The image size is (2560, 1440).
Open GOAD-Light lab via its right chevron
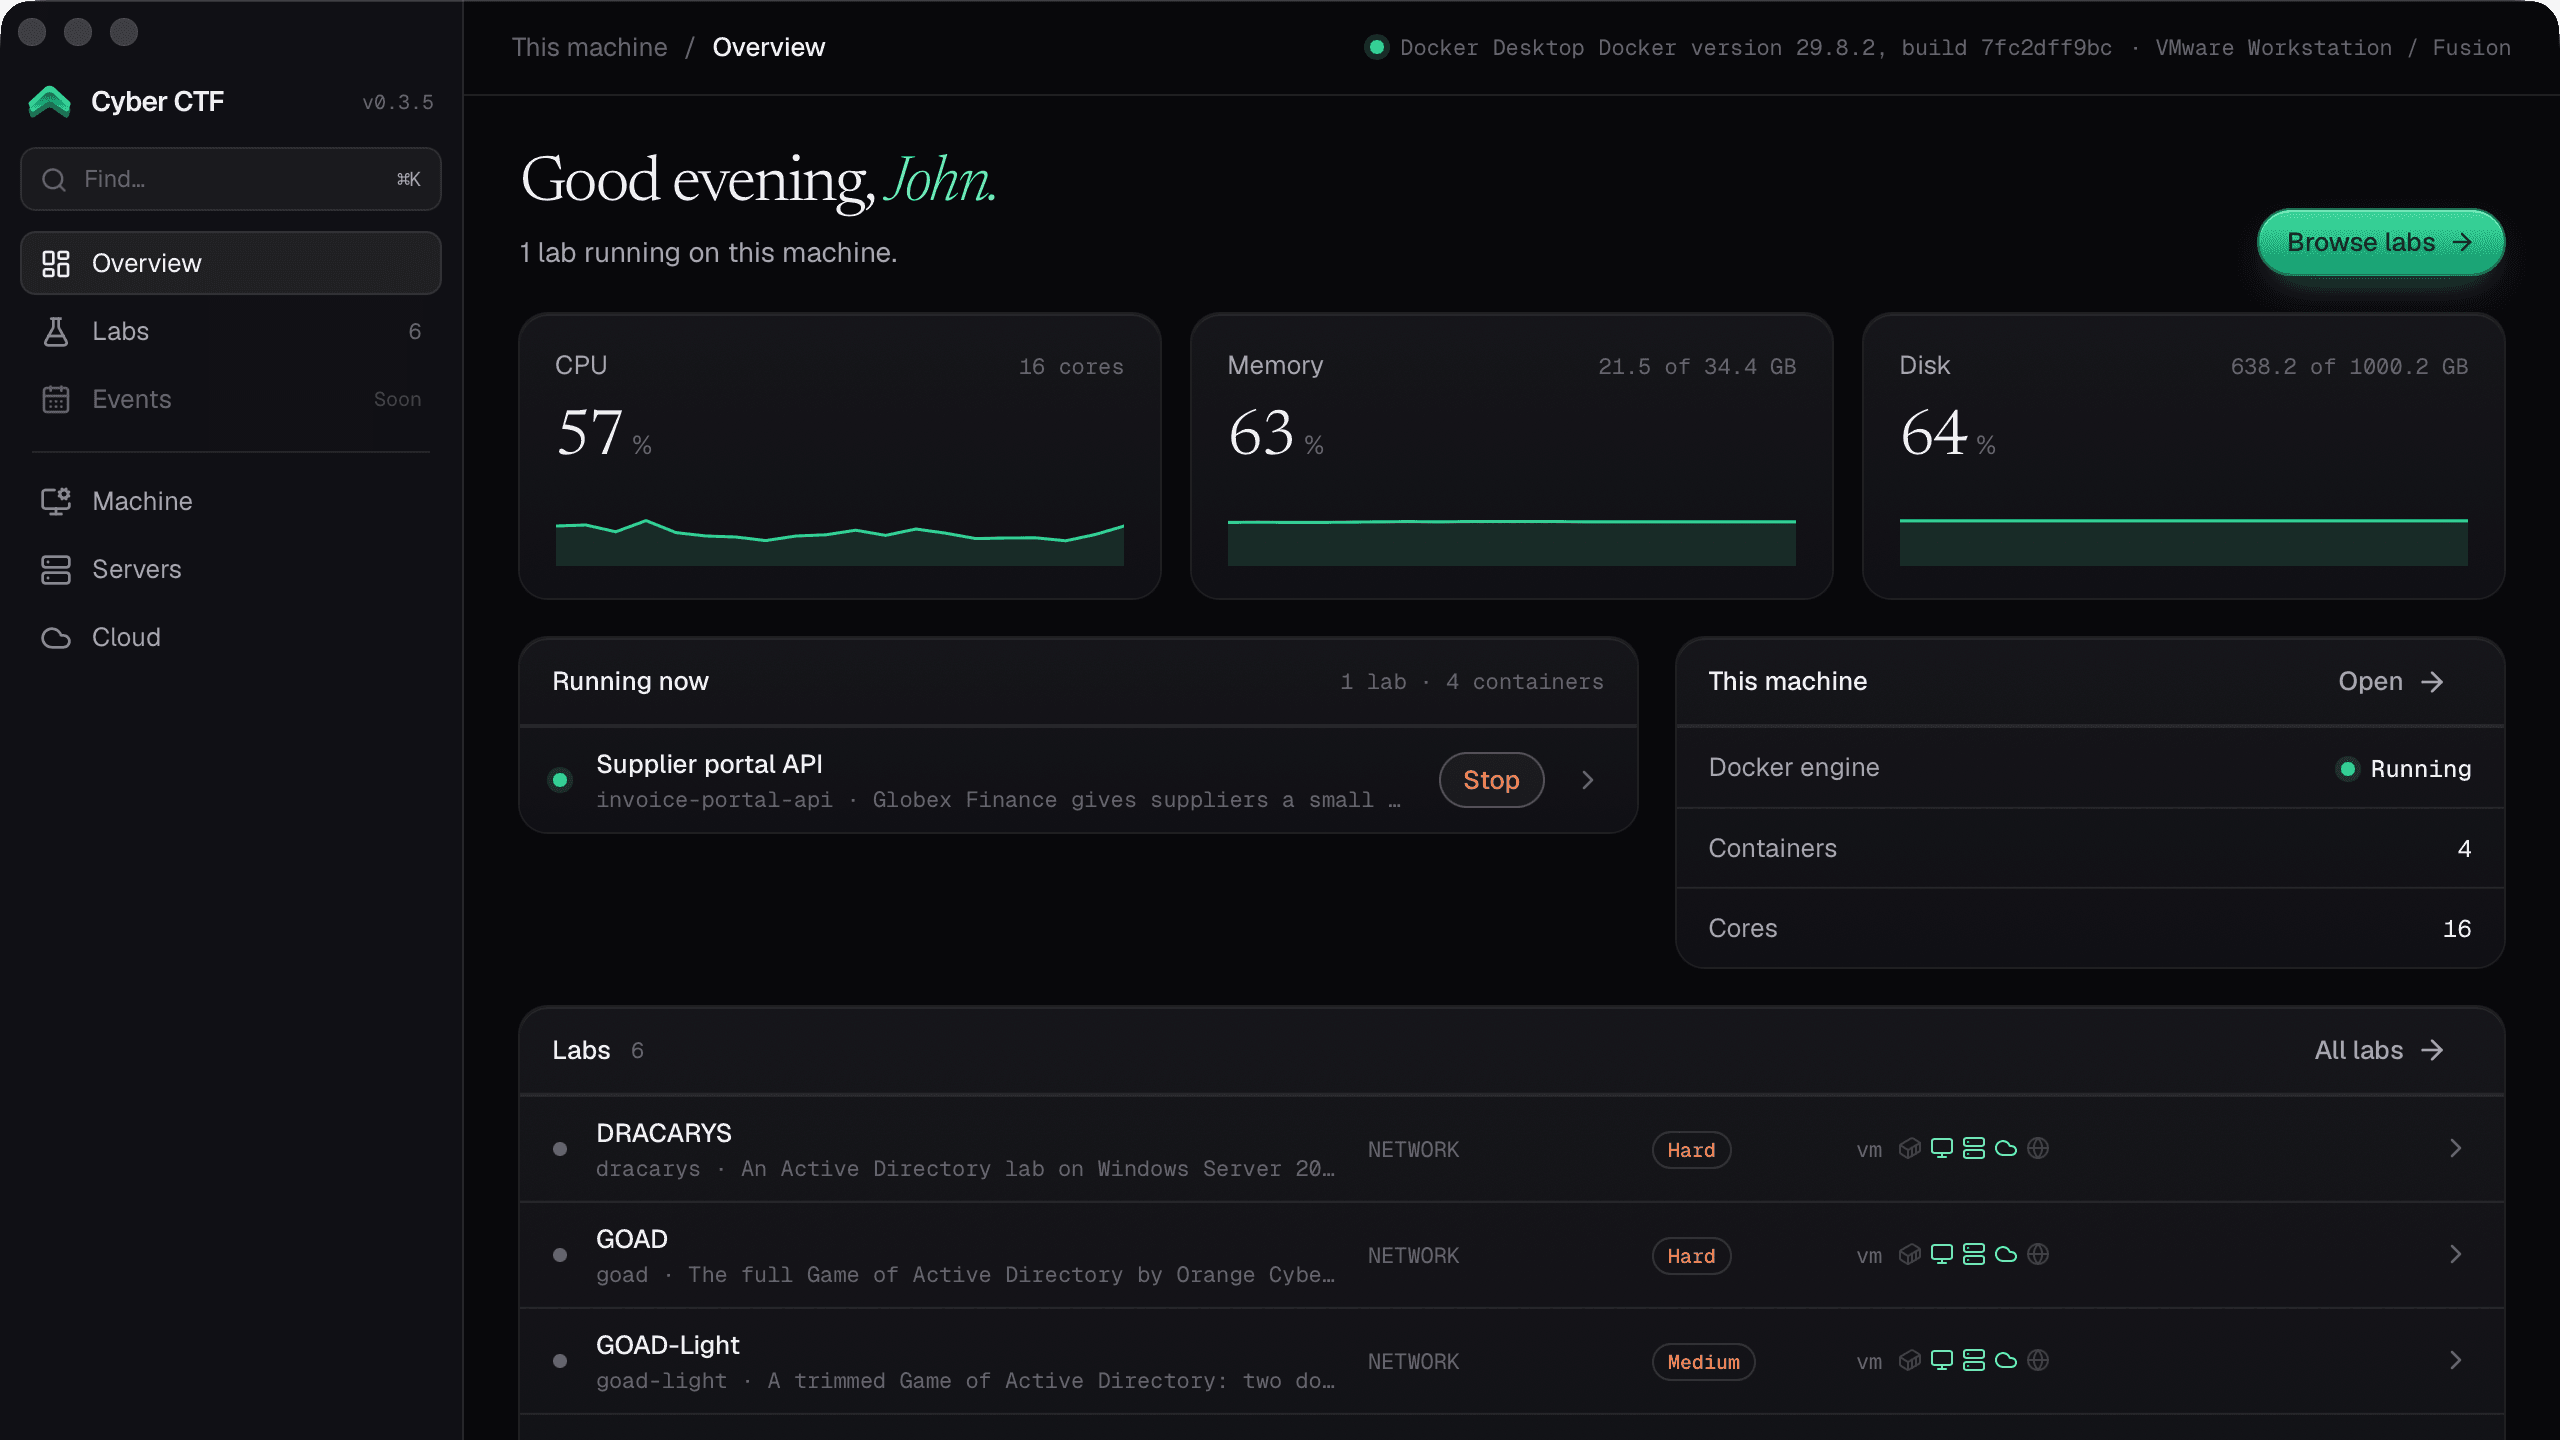click(2455, 1360)
